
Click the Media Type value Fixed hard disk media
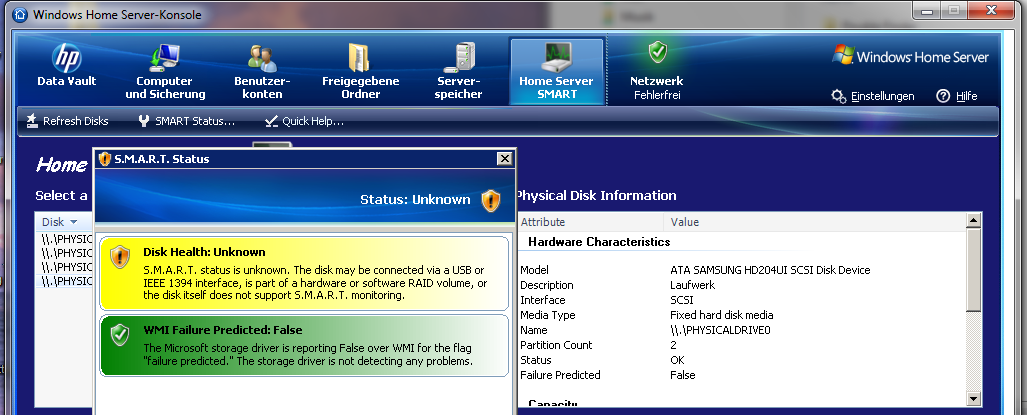[x=722, y=315]
